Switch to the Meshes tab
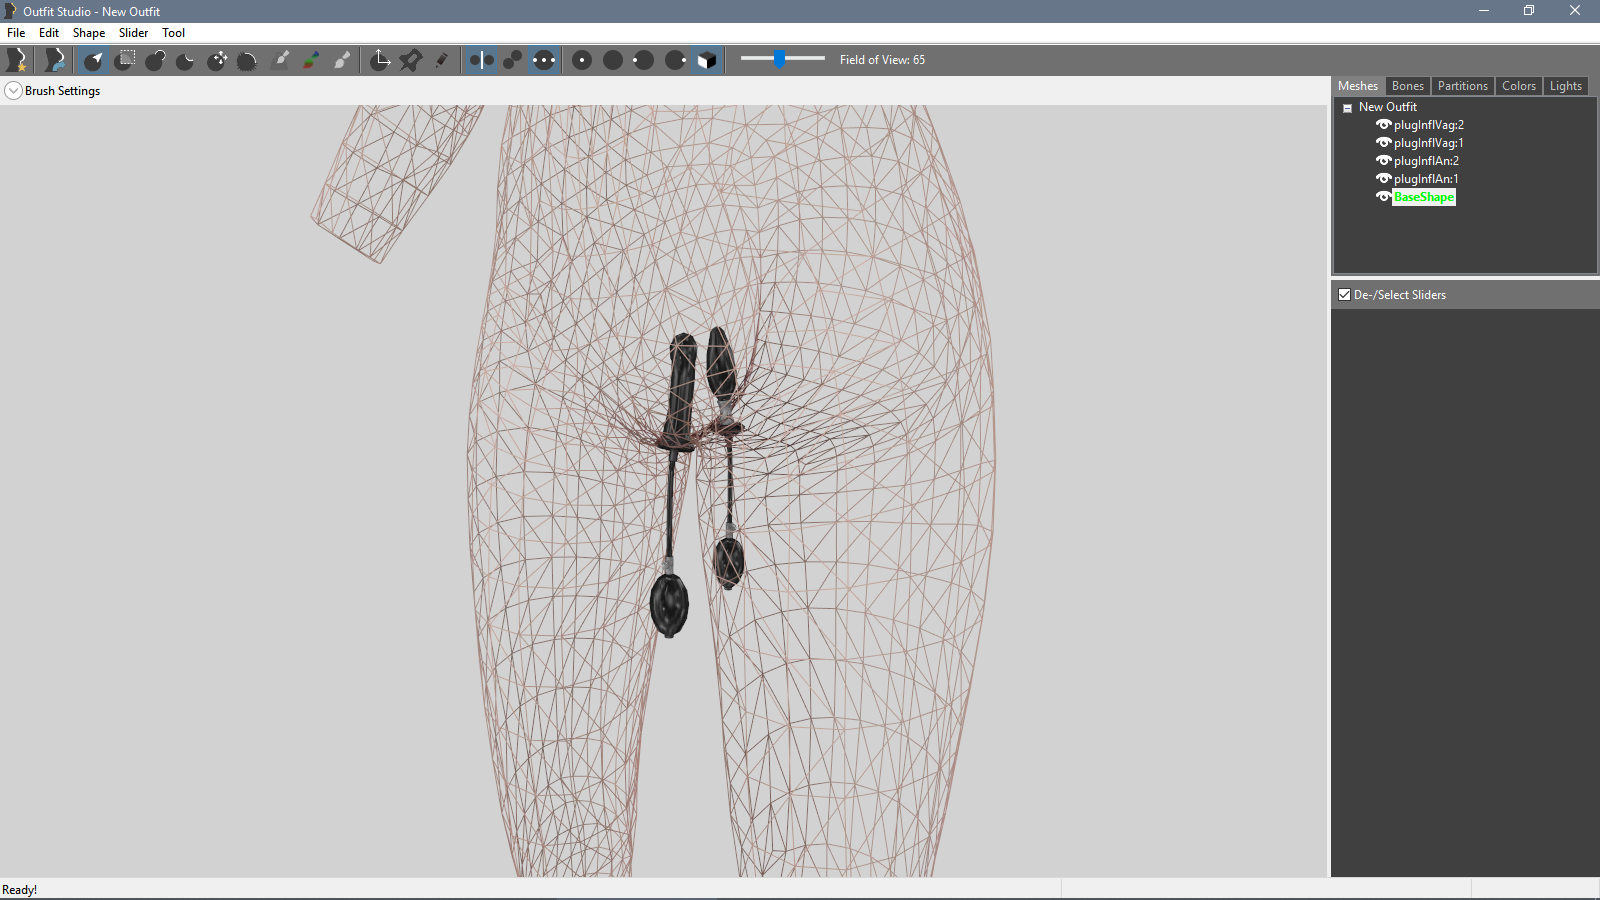The width and height of the screenshot is (1600, 900). pos(1358,86)
